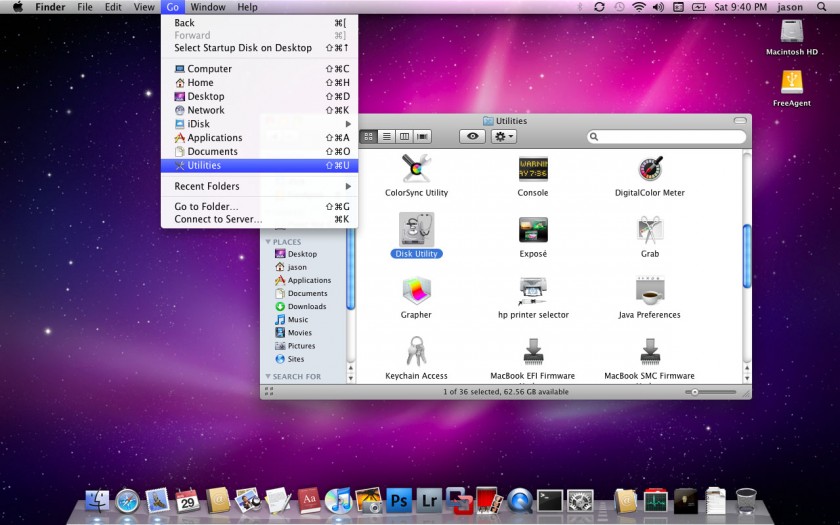Switch Finder window to list view

point(386,137)
